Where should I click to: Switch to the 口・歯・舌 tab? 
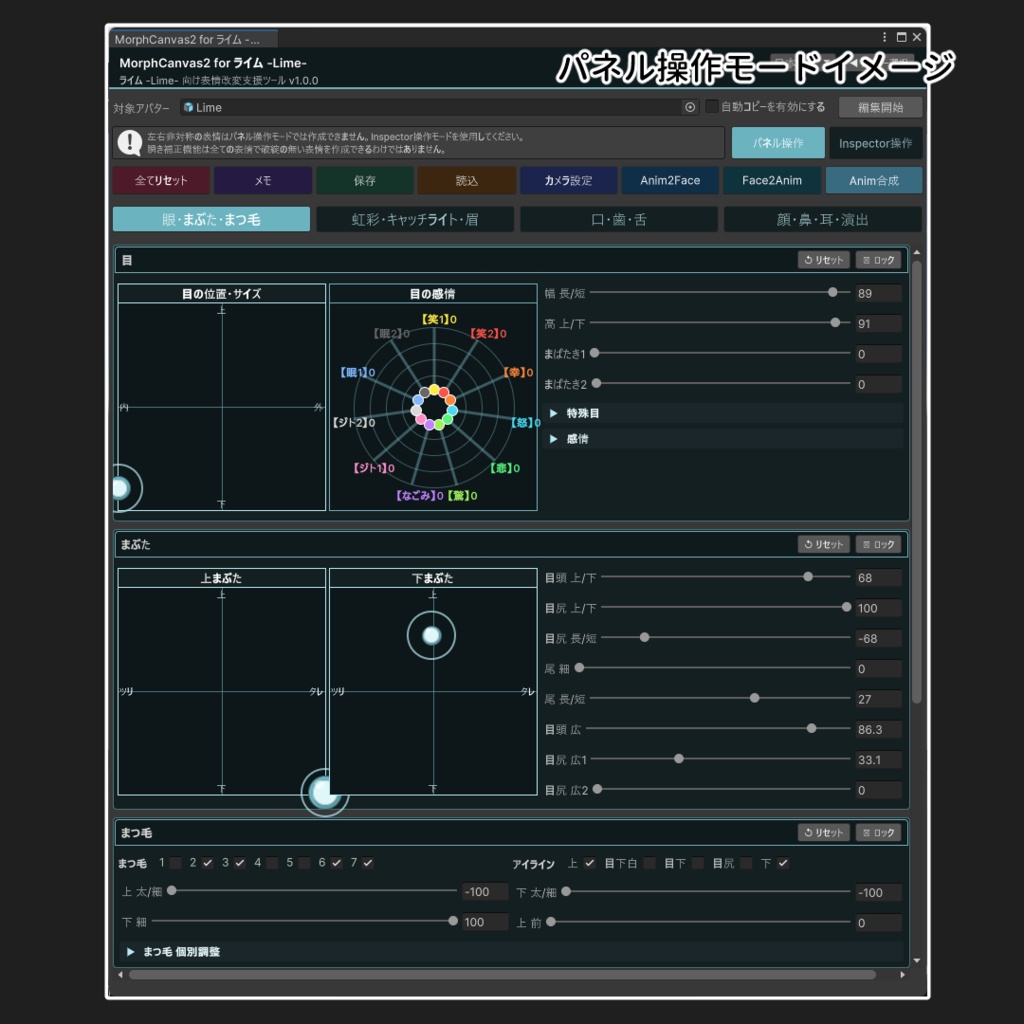tap(618, 219)
